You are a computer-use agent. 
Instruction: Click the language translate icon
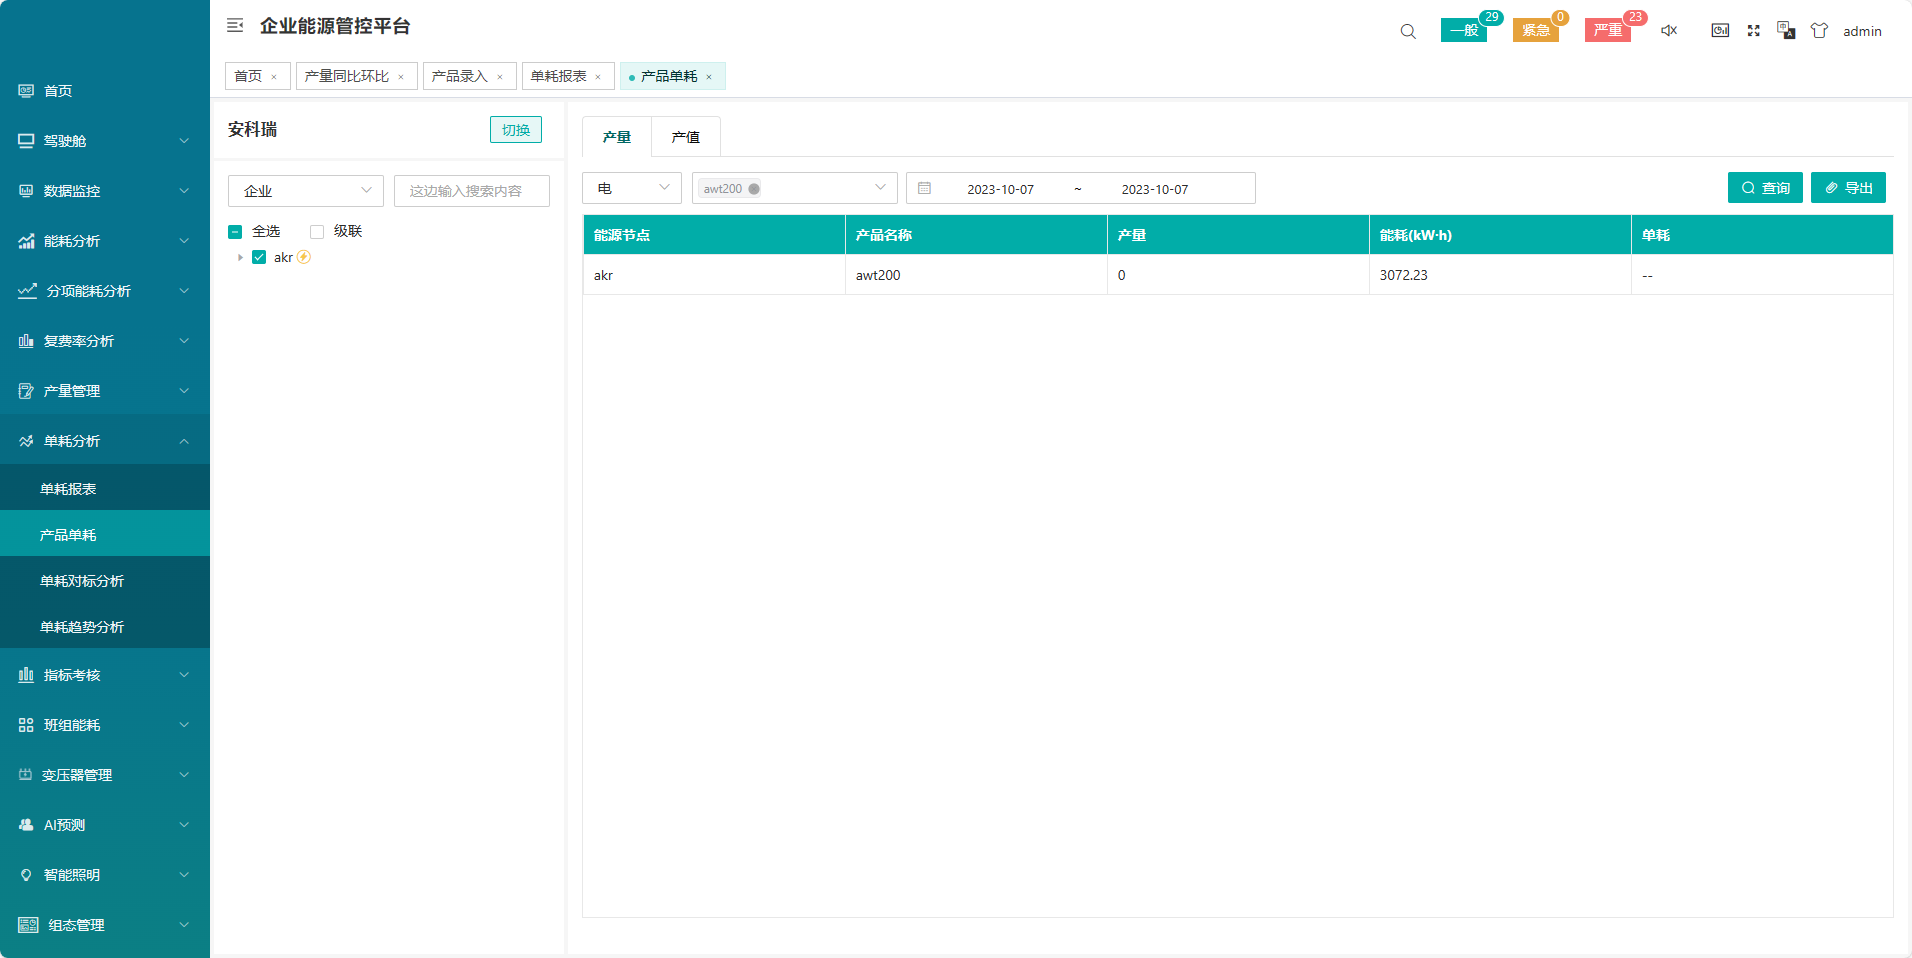tap(1786, 31)
